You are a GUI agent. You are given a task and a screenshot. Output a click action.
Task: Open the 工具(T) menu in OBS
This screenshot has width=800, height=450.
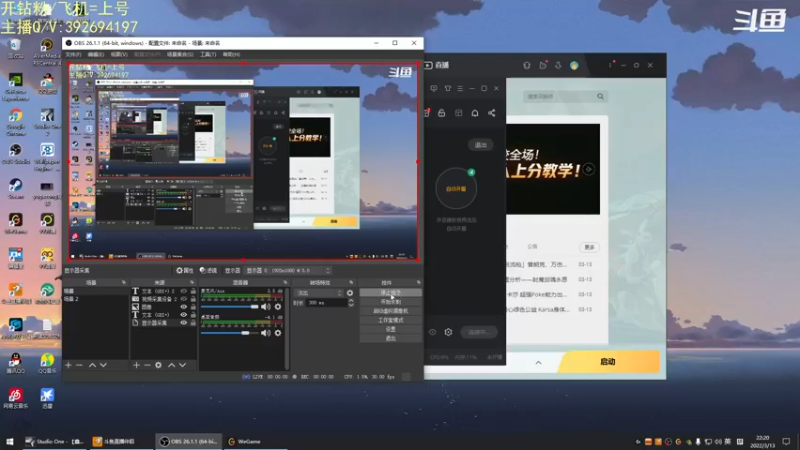(208, 54)
